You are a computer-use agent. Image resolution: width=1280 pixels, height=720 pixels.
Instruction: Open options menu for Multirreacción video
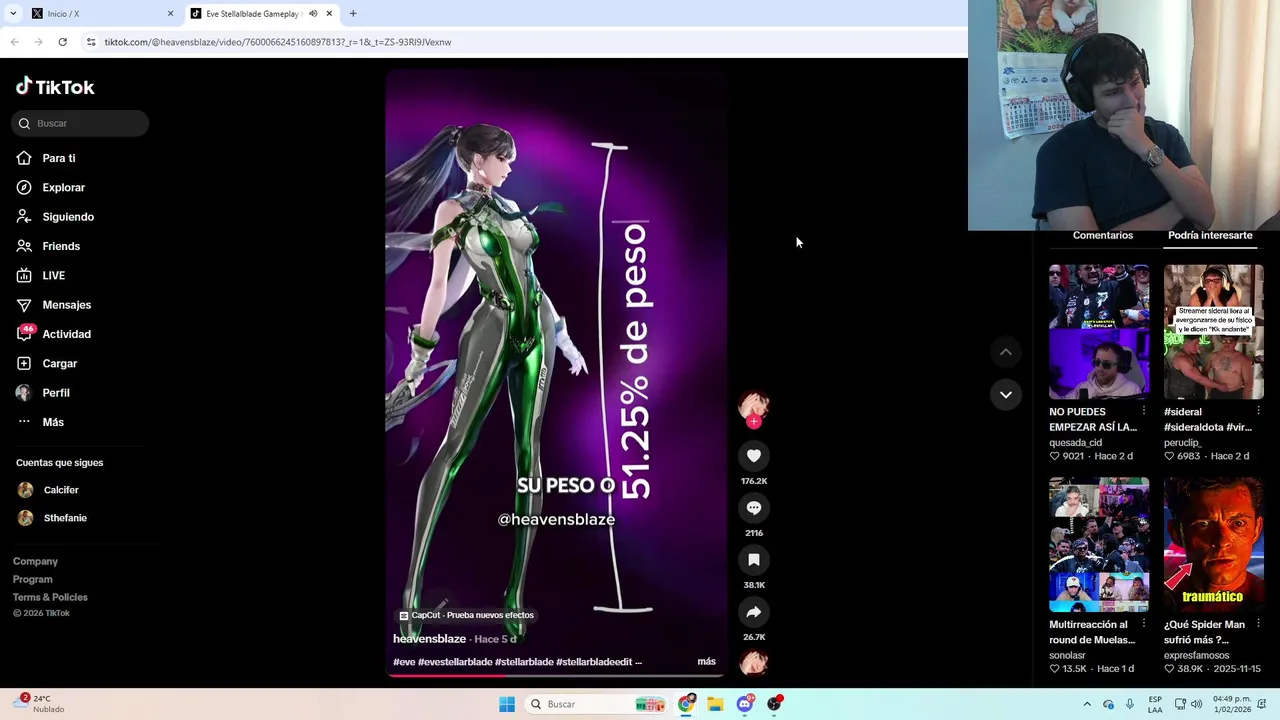(x=1143, y=624)
